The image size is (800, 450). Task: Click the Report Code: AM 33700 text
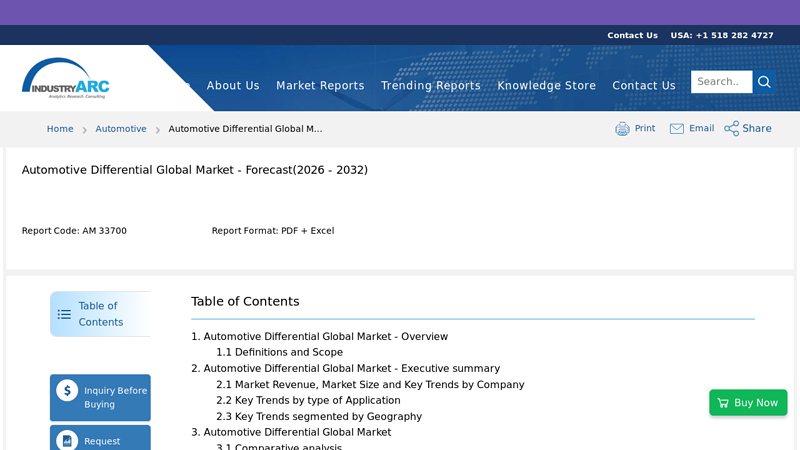74,231
